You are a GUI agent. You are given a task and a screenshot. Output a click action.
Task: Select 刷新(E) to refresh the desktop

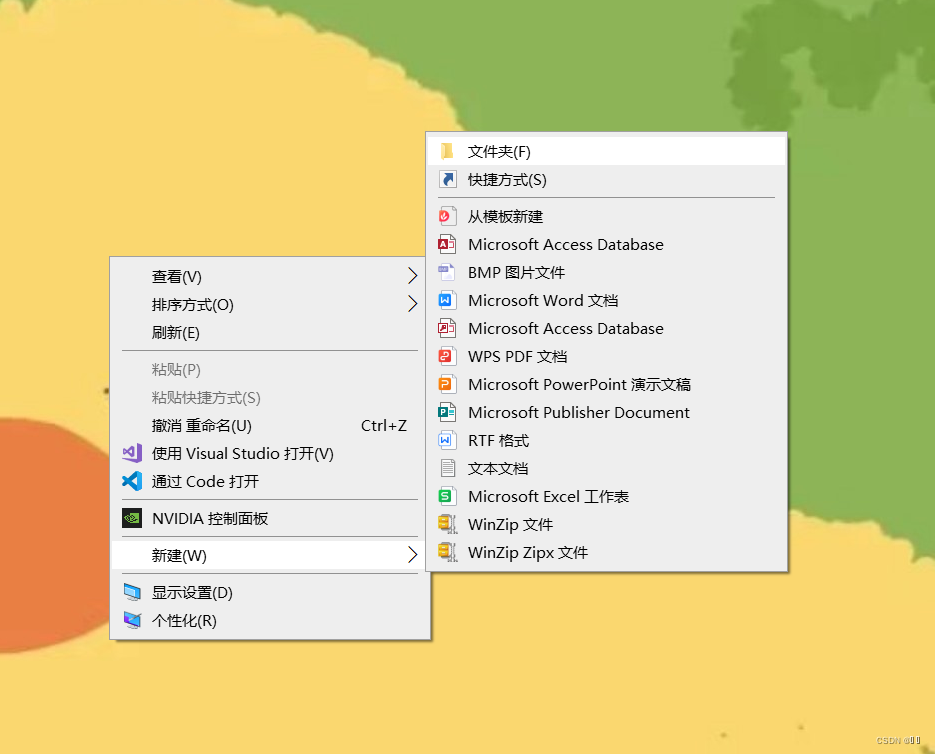(270, 332)
